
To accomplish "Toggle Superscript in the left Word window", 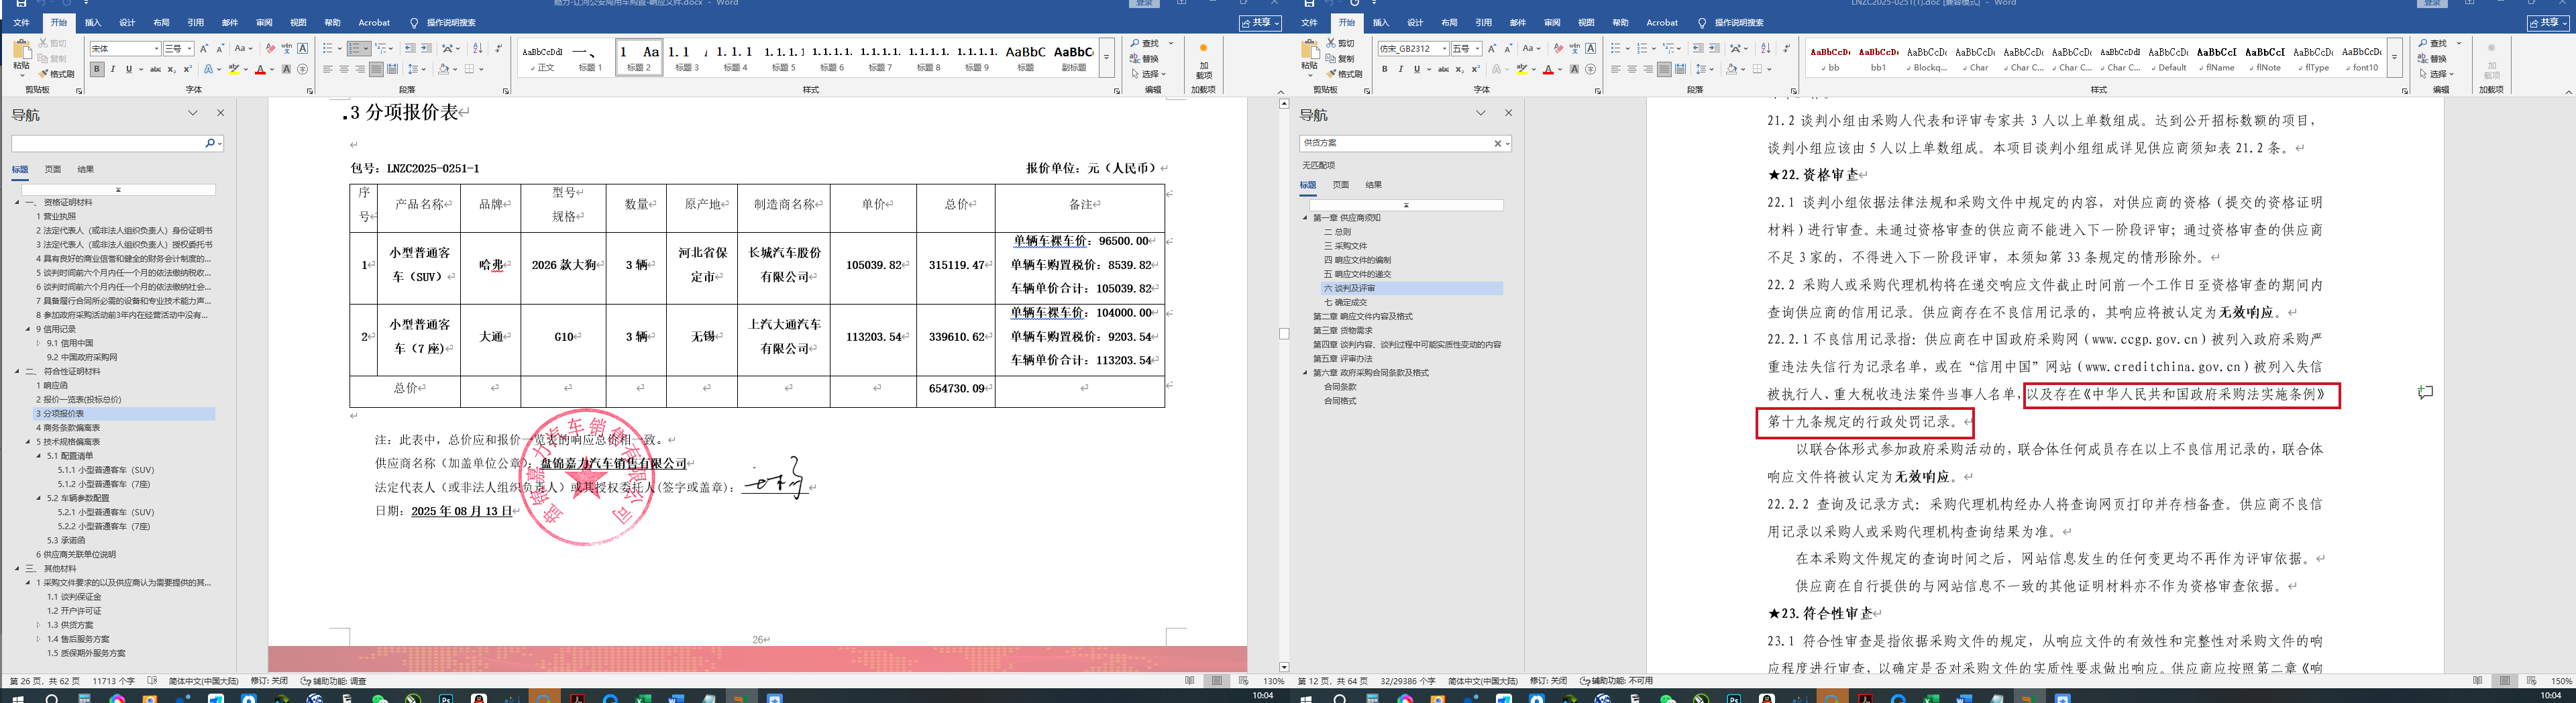I will point(188,69).
